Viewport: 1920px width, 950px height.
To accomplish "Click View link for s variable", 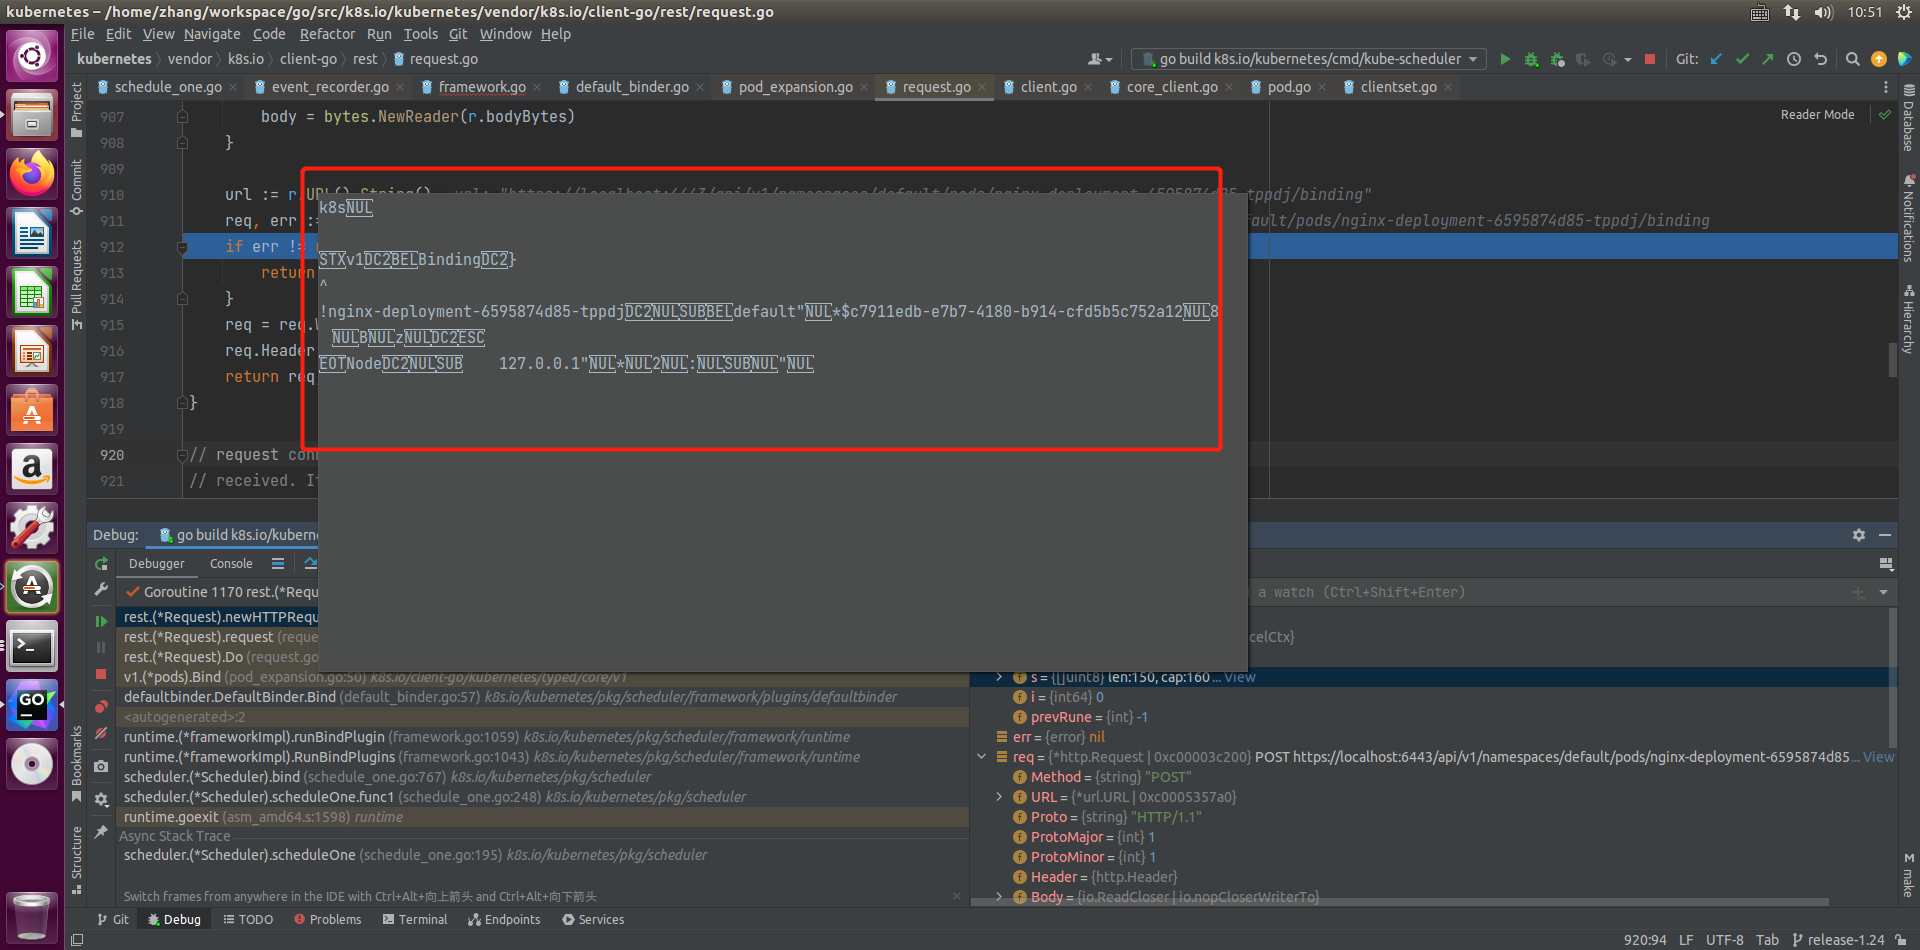I will (x=1240, y=677).
